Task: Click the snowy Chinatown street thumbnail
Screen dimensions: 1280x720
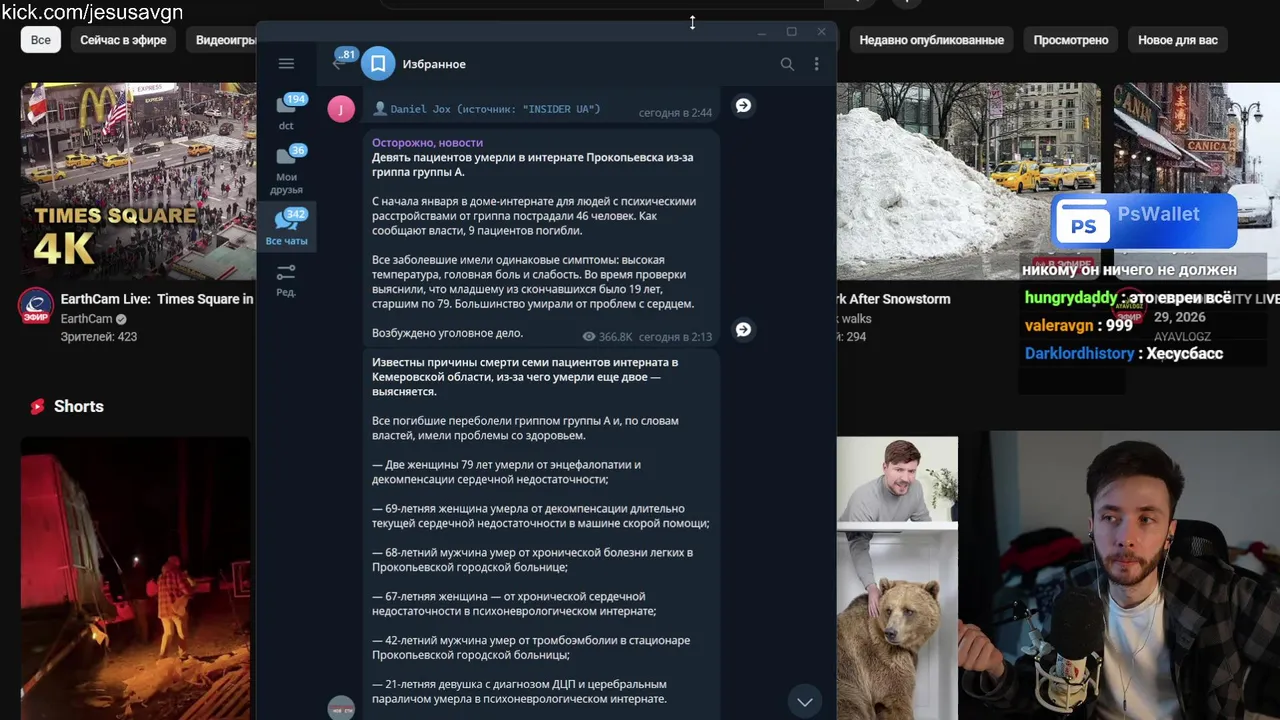Action: tap(1197, 181)
